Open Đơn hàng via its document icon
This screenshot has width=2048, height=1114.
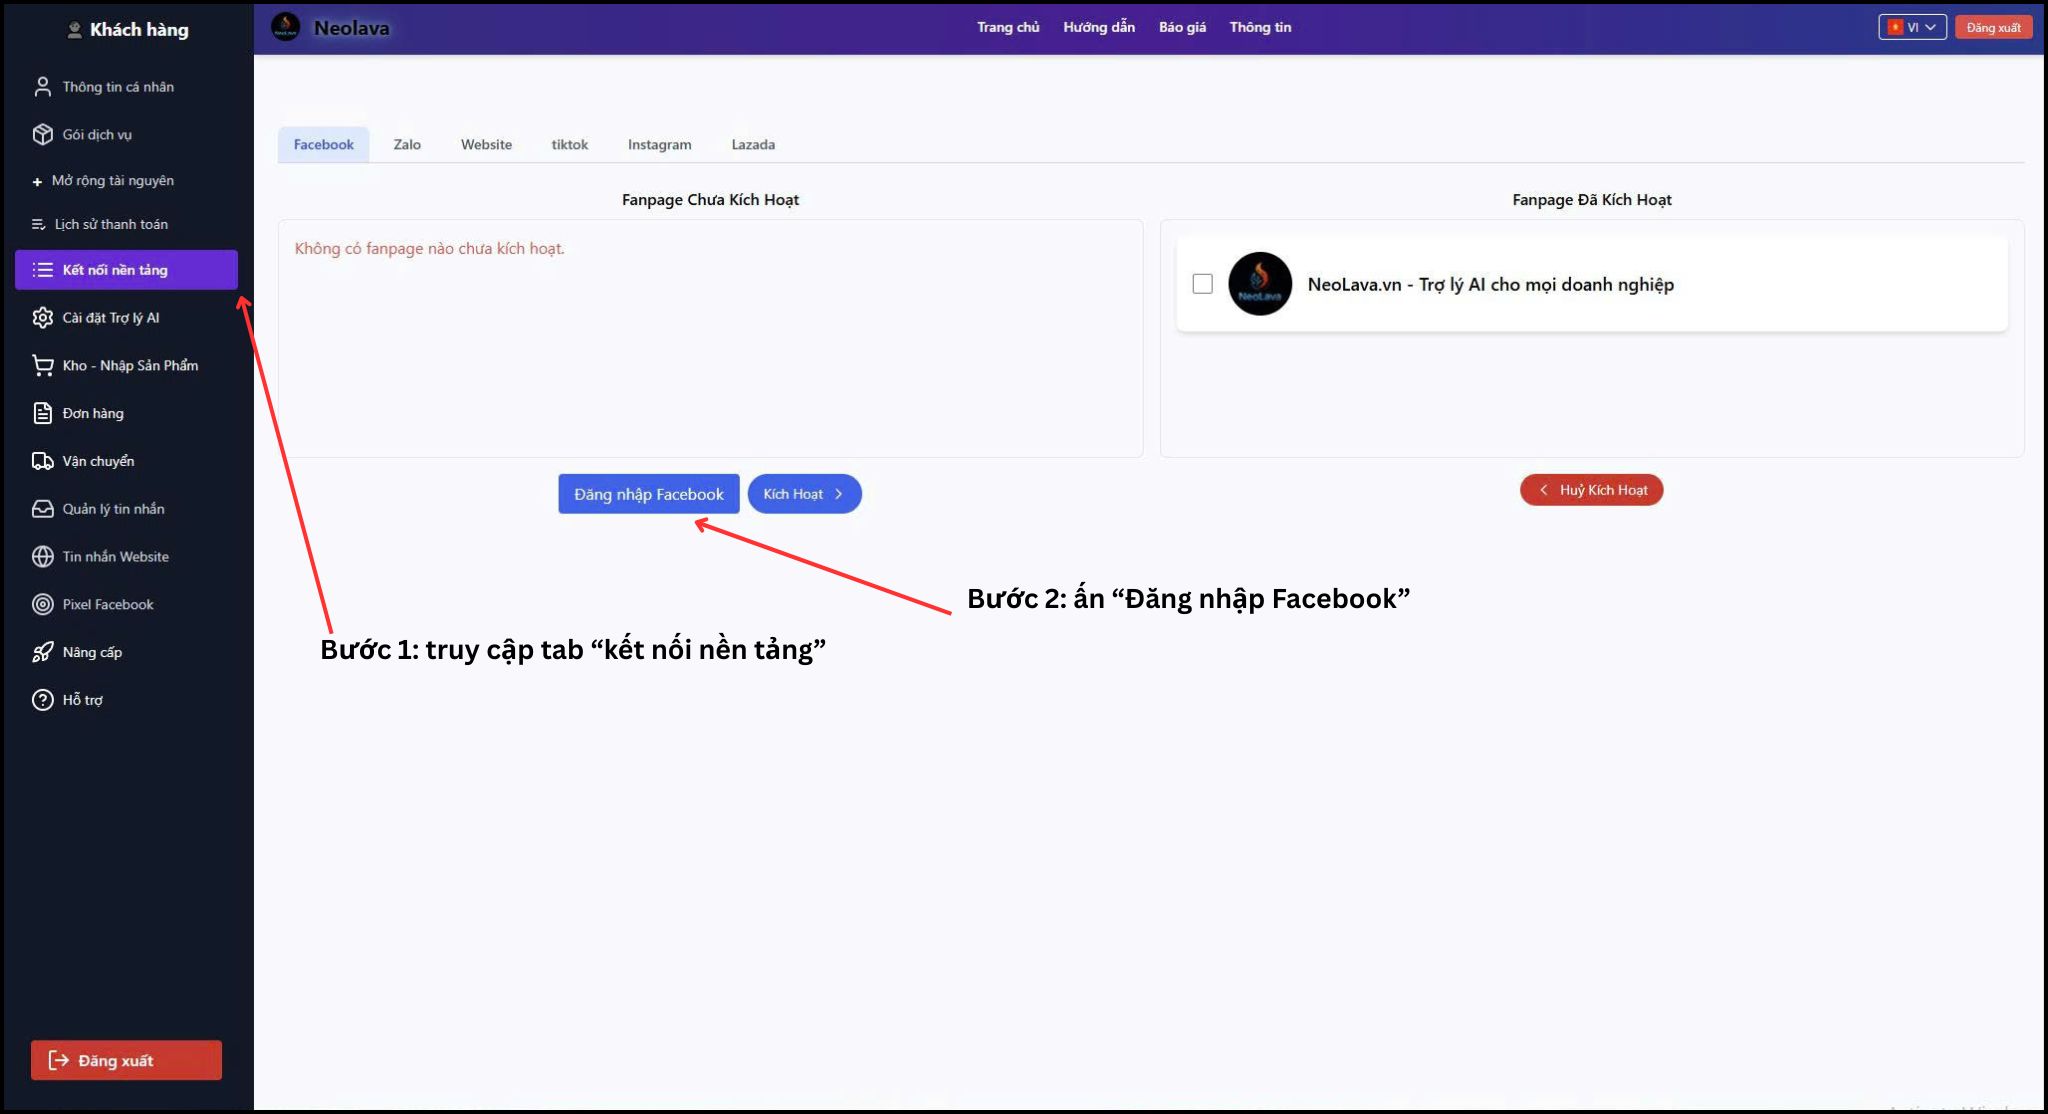coord(43,413)
